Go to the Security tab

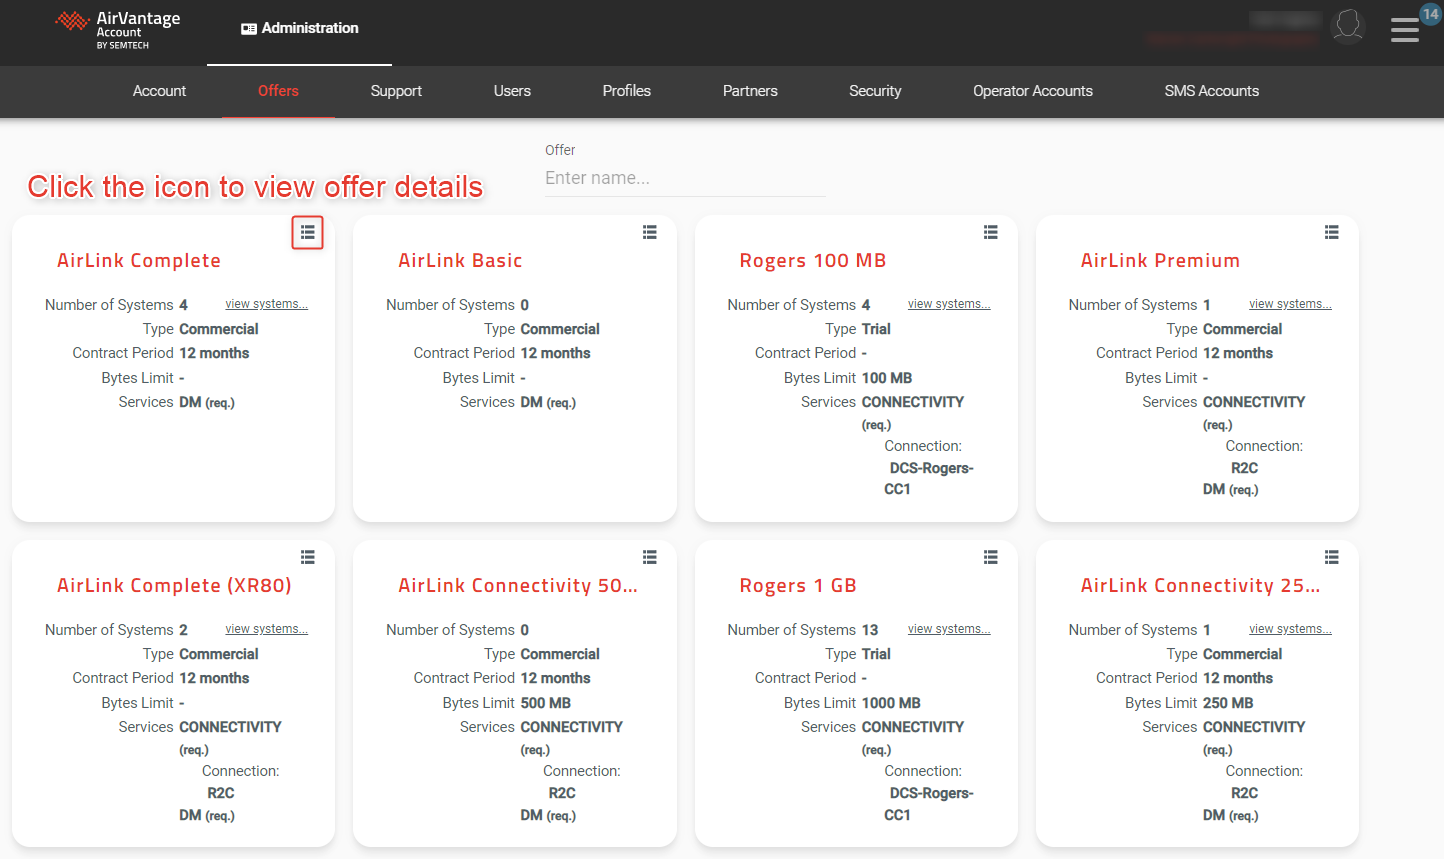875,91
